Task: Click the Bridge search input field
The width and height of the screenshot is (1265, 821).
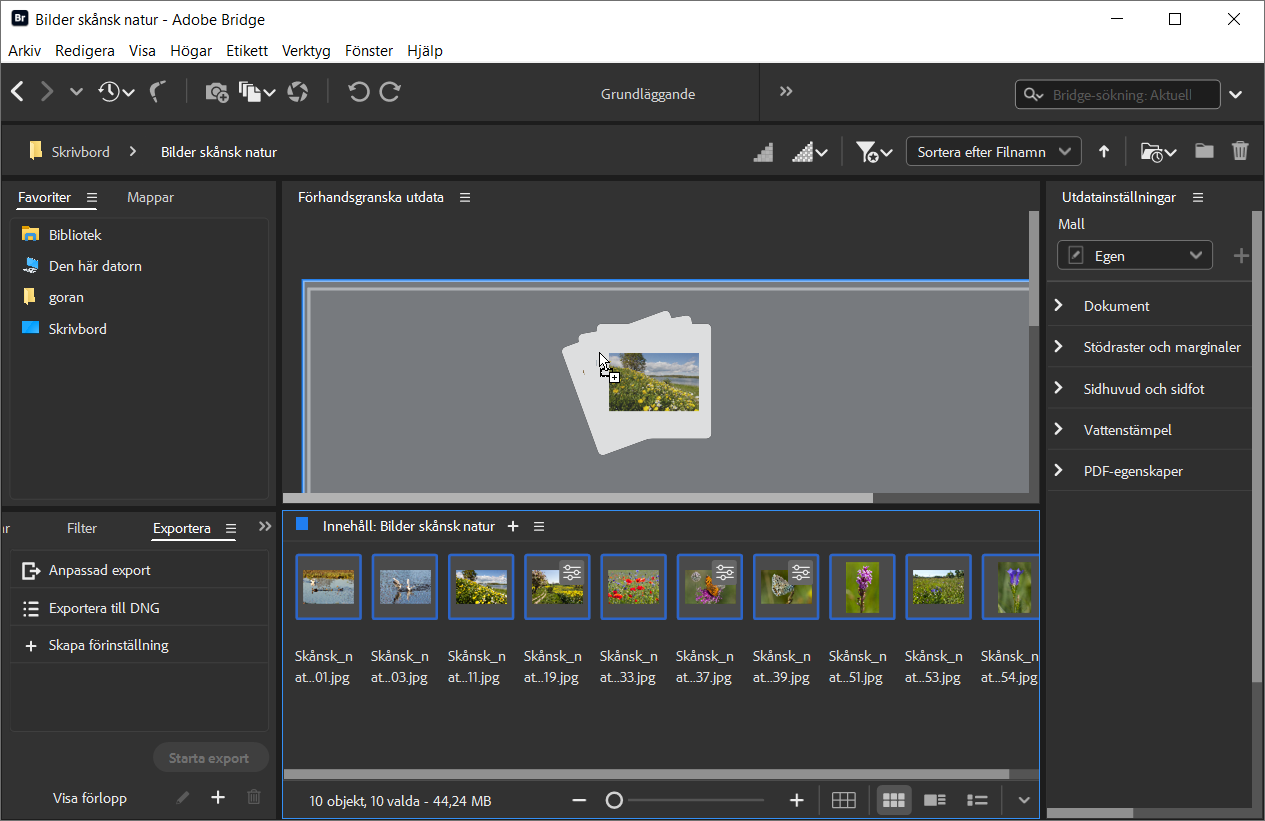Action: [x=1130, y=95]
